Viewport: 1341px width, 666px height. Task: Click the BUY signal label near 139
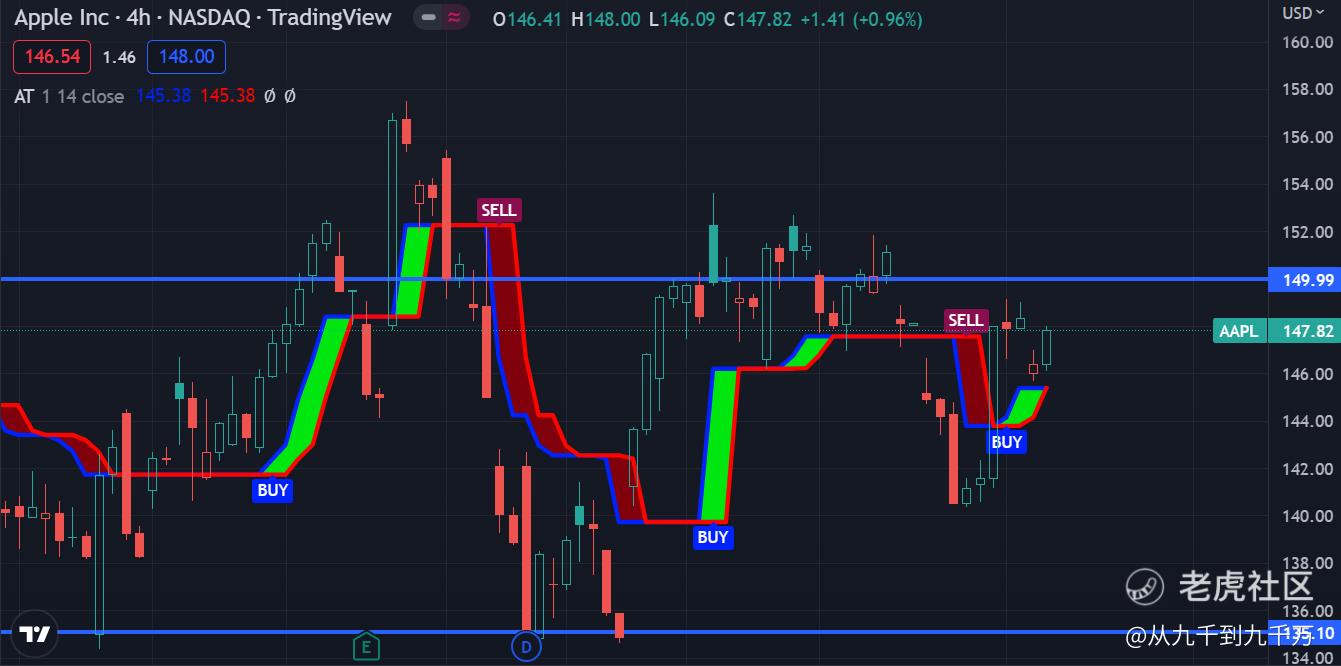(713, 538)
